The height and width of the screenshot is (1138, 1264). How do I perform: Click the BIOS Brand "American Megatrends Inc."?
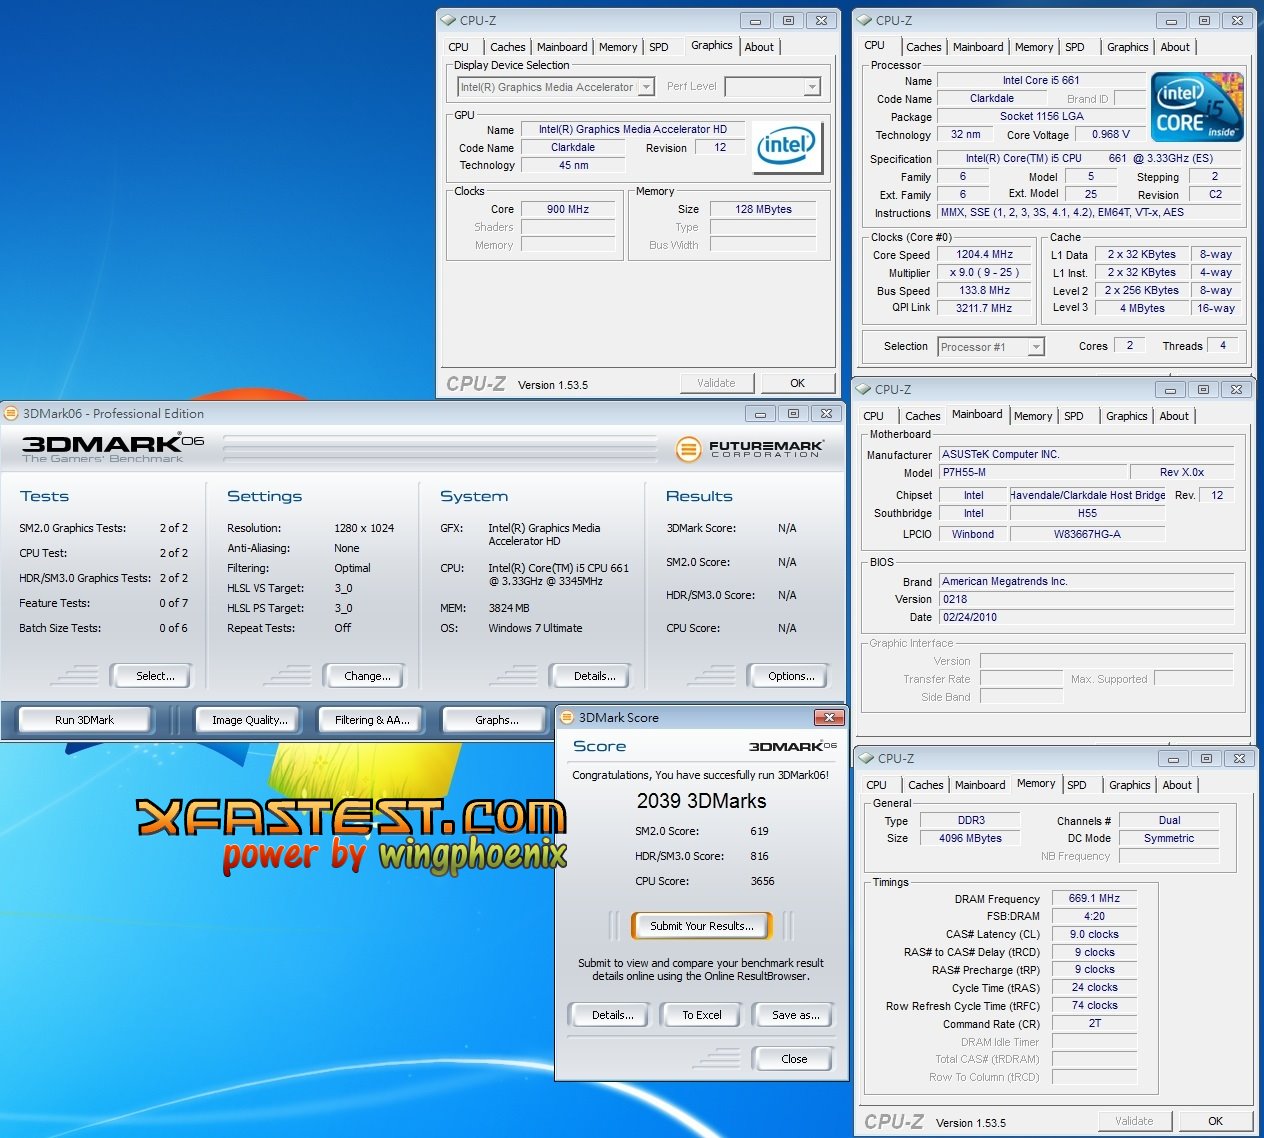click(1085, 581)
